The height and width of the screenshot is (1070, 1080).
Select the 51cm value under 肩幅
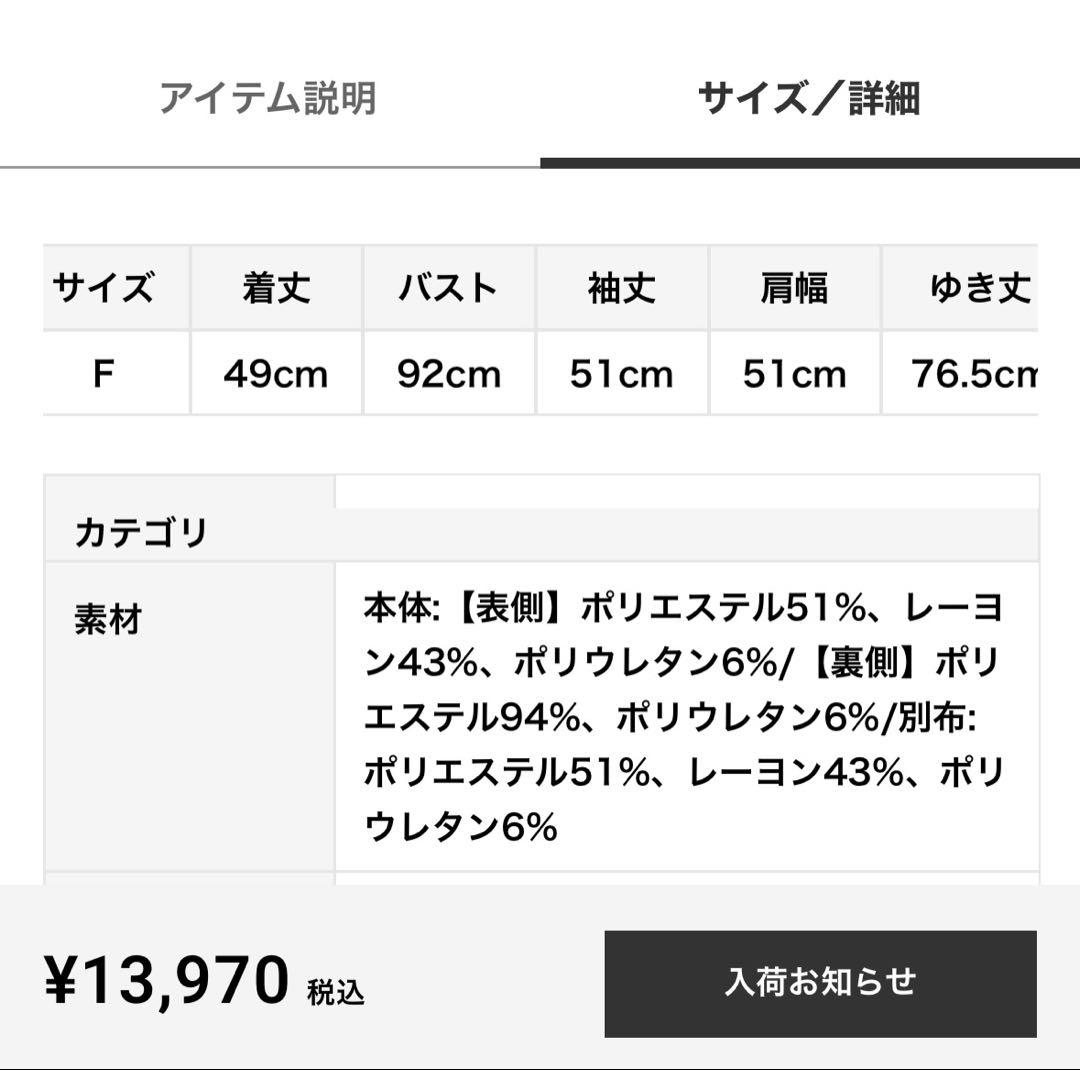pos(794,374)
